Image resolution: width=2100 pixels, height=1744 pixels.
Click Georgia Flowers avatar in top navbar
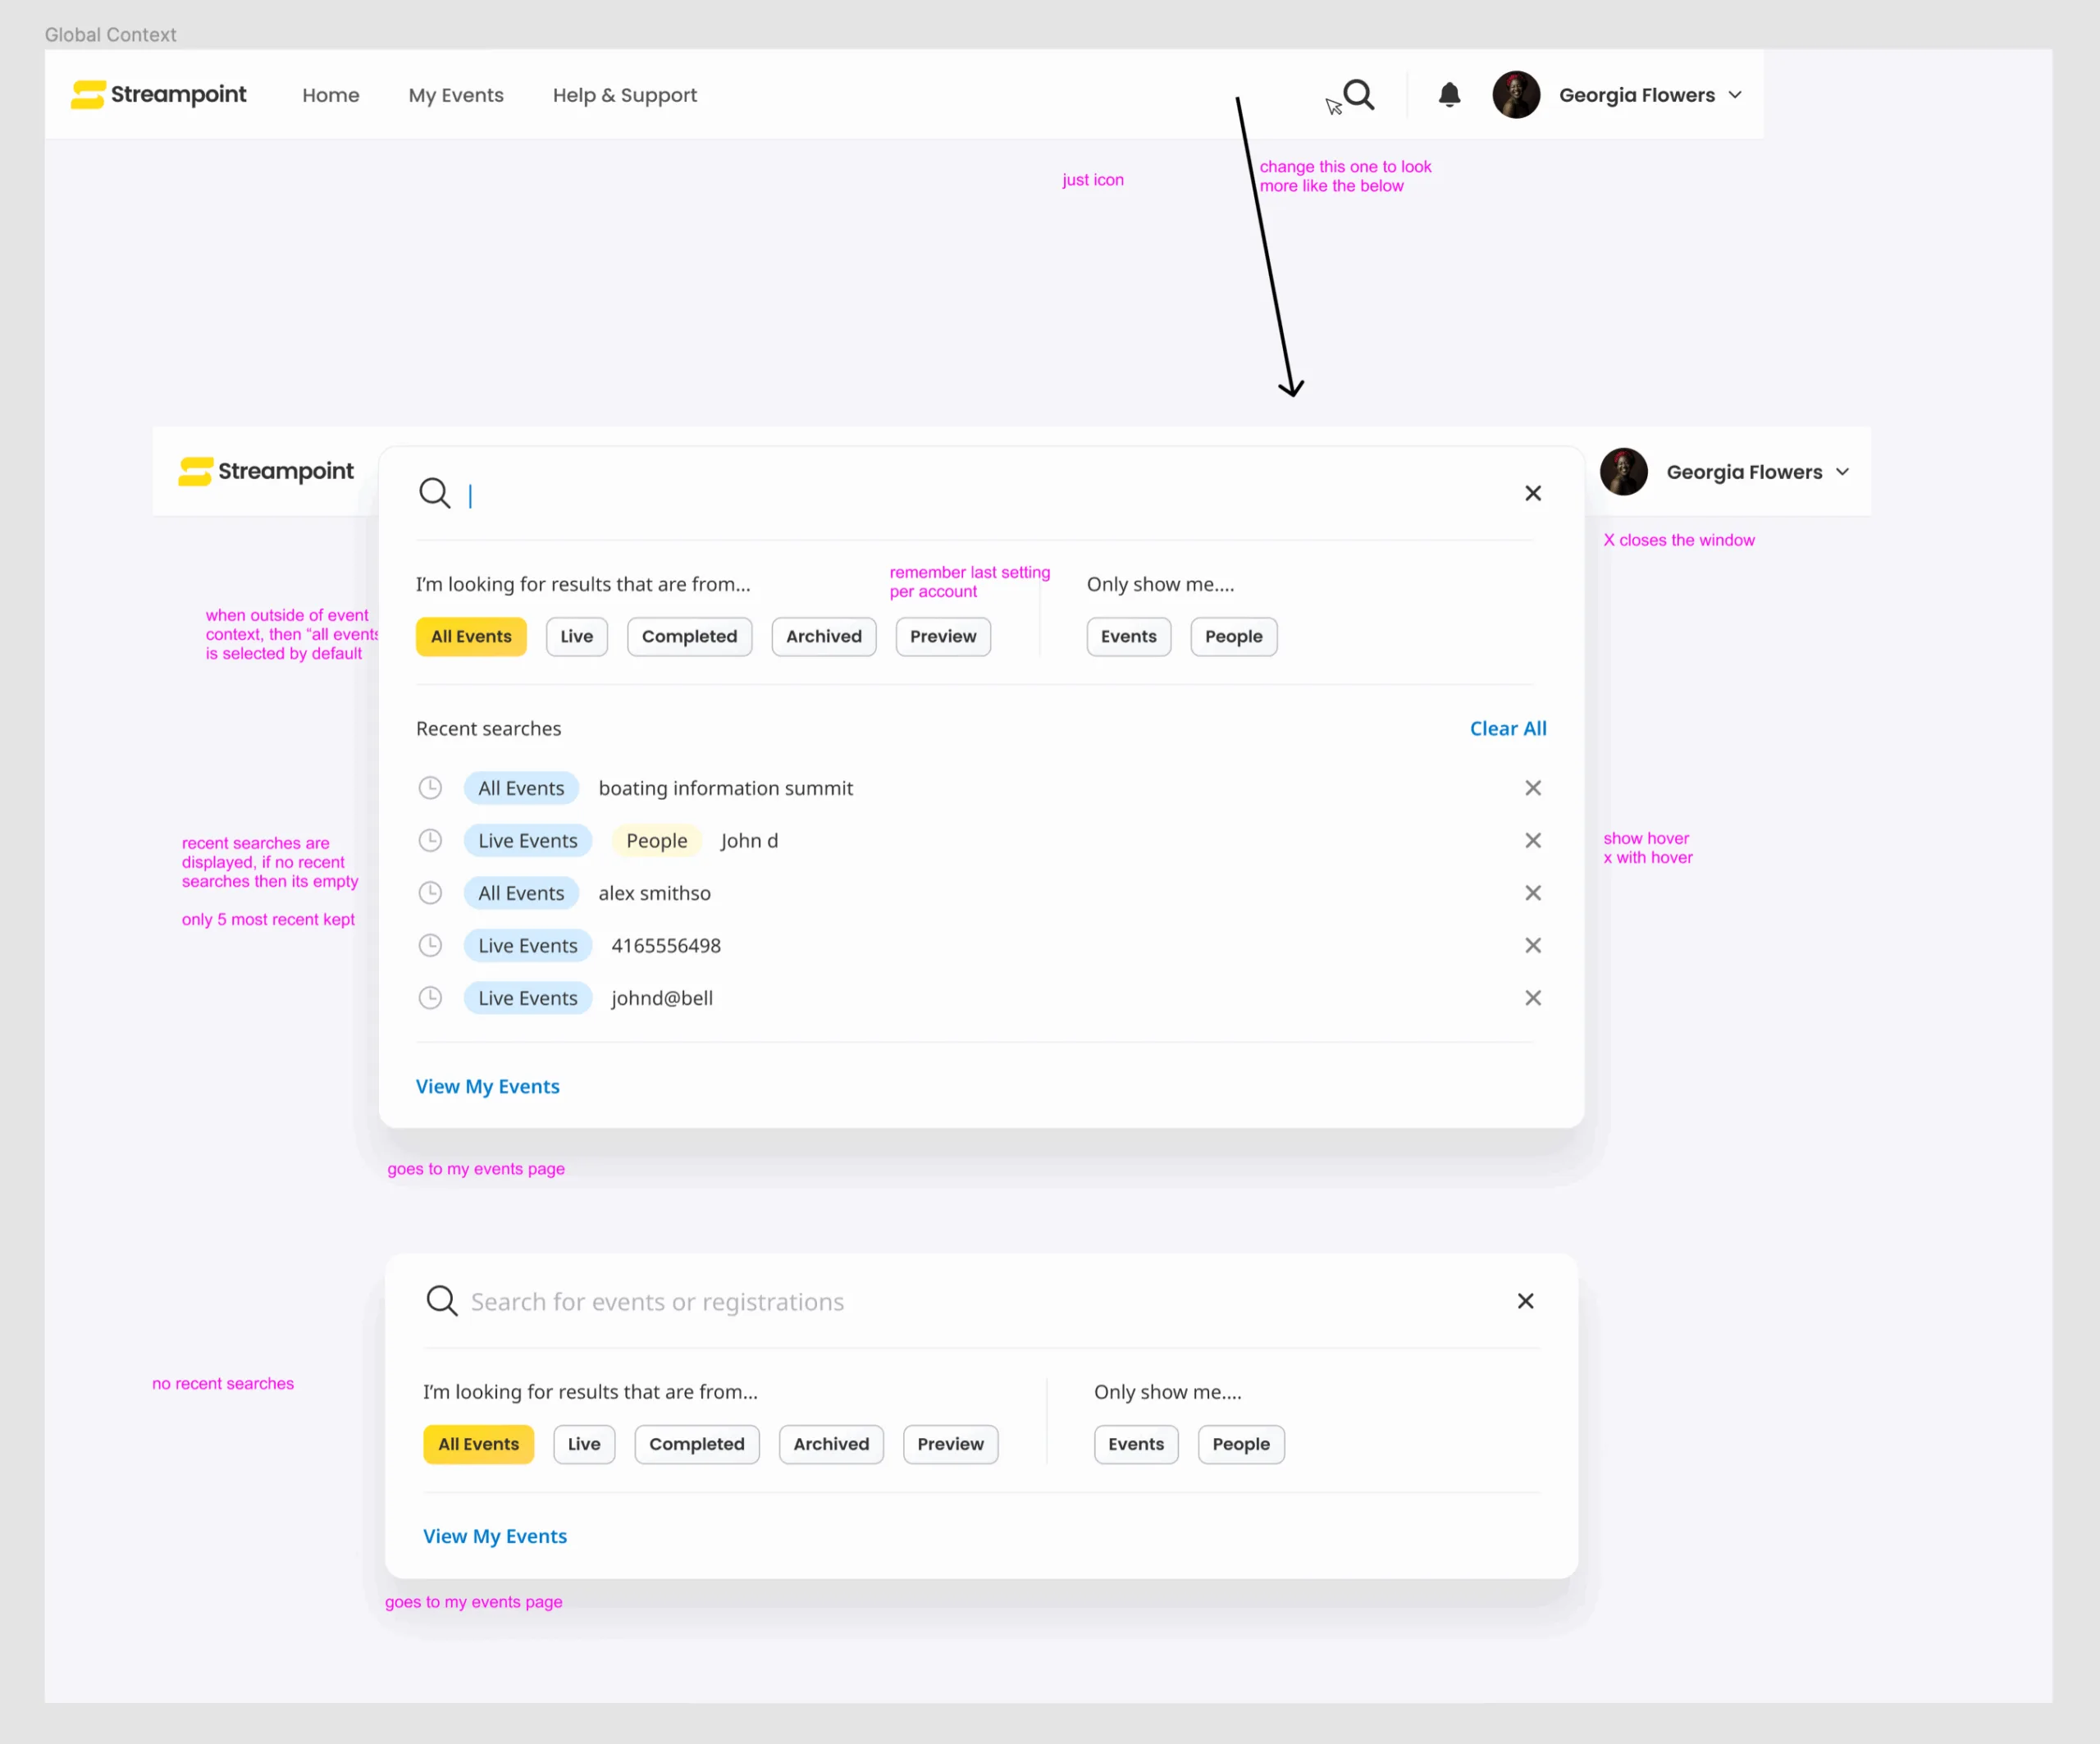(x=1516, y=95)
